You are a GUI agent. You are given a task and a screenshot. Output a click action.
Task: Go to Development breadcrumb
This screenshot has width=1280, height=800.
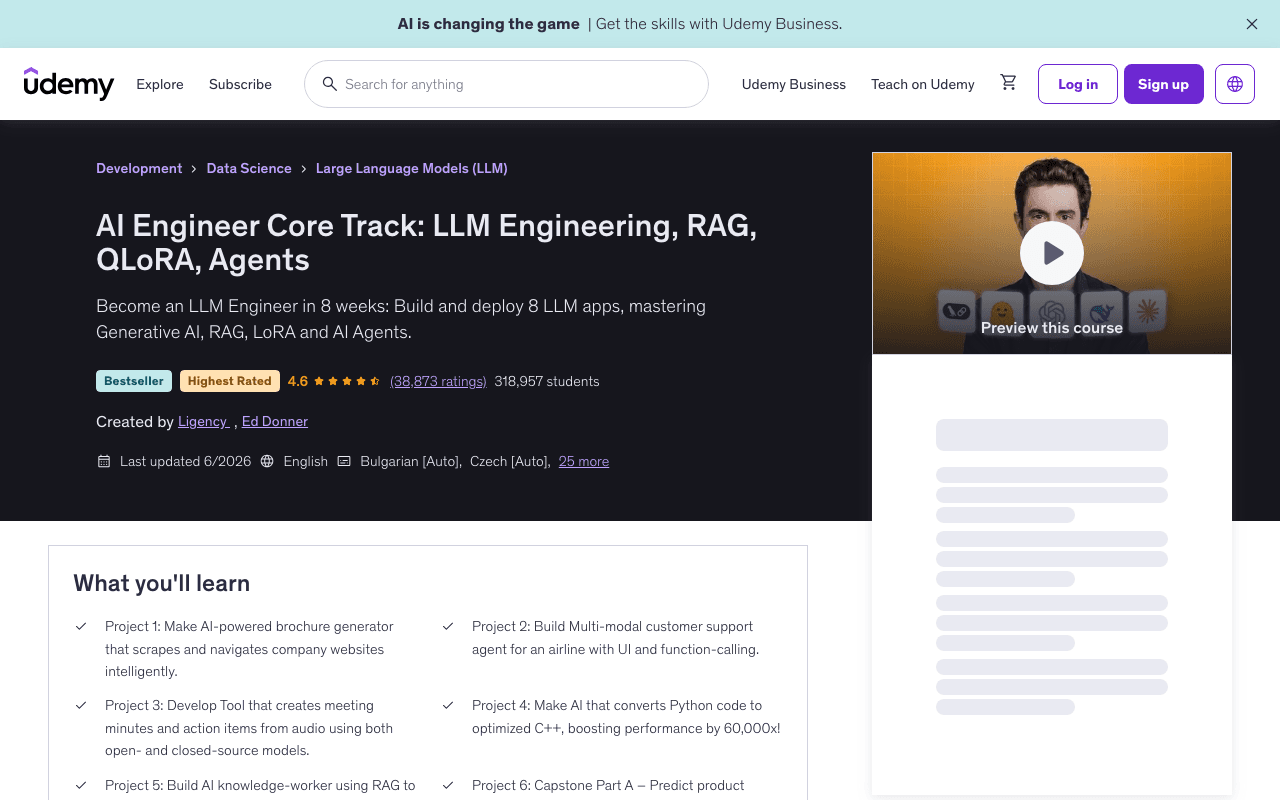tap(139, 168)
